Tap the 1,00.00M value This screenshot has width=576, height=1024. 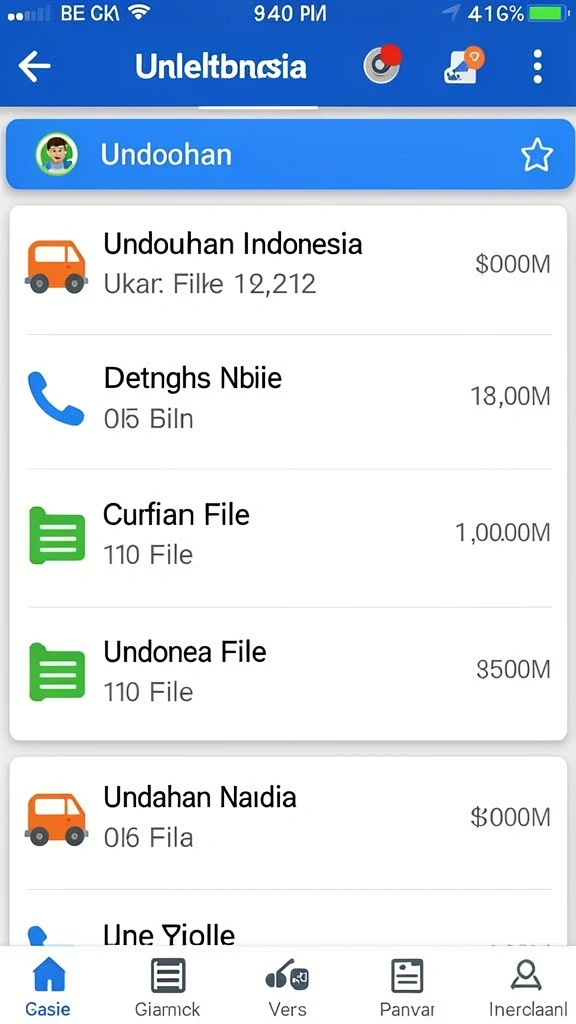(x=503, y=533)
